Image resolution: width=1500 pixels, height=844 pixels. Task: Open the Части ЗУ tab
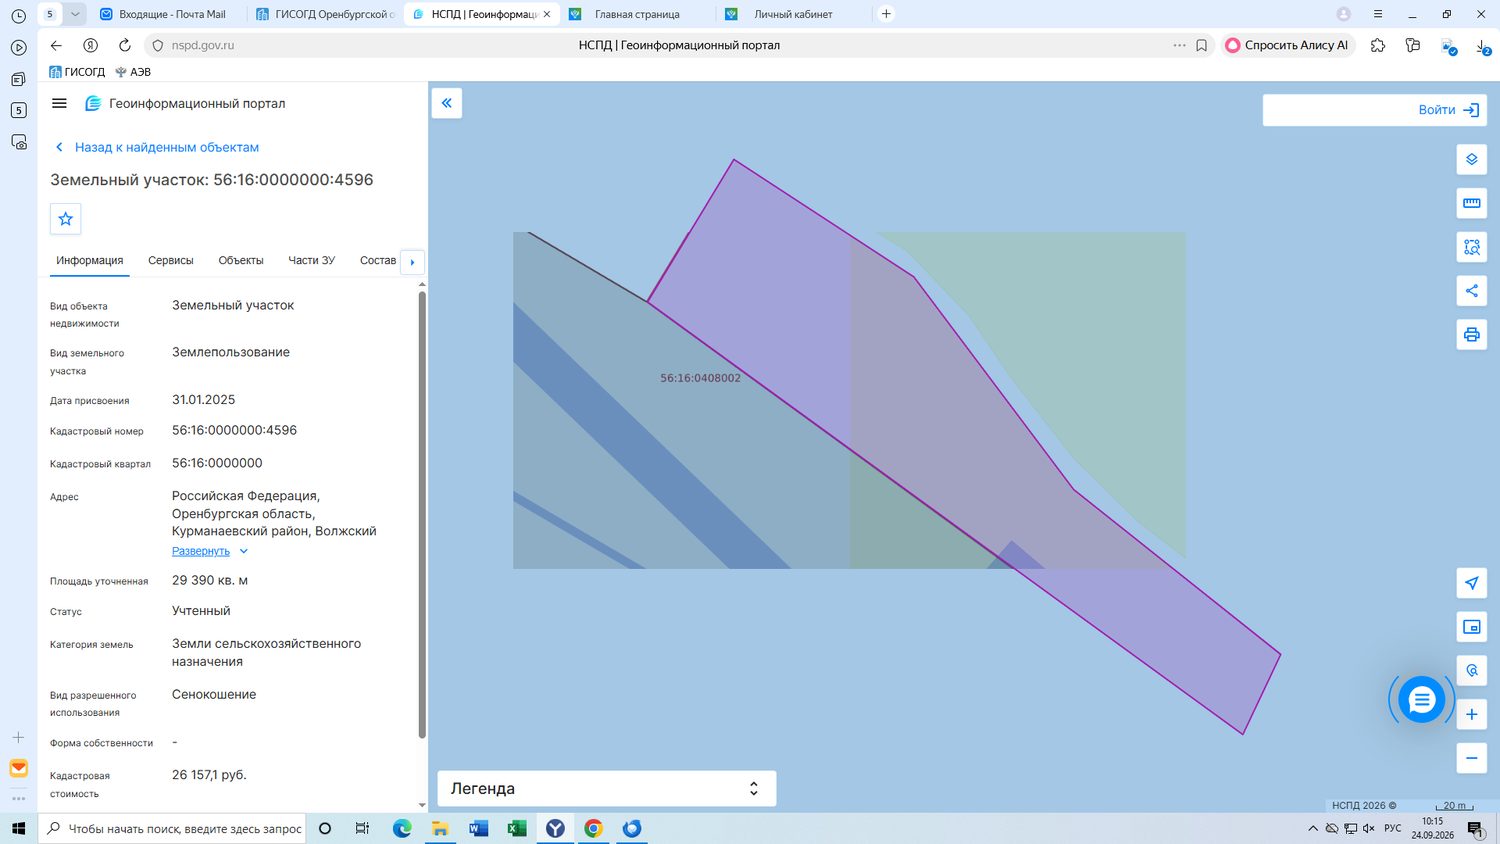tap(312, 260)
